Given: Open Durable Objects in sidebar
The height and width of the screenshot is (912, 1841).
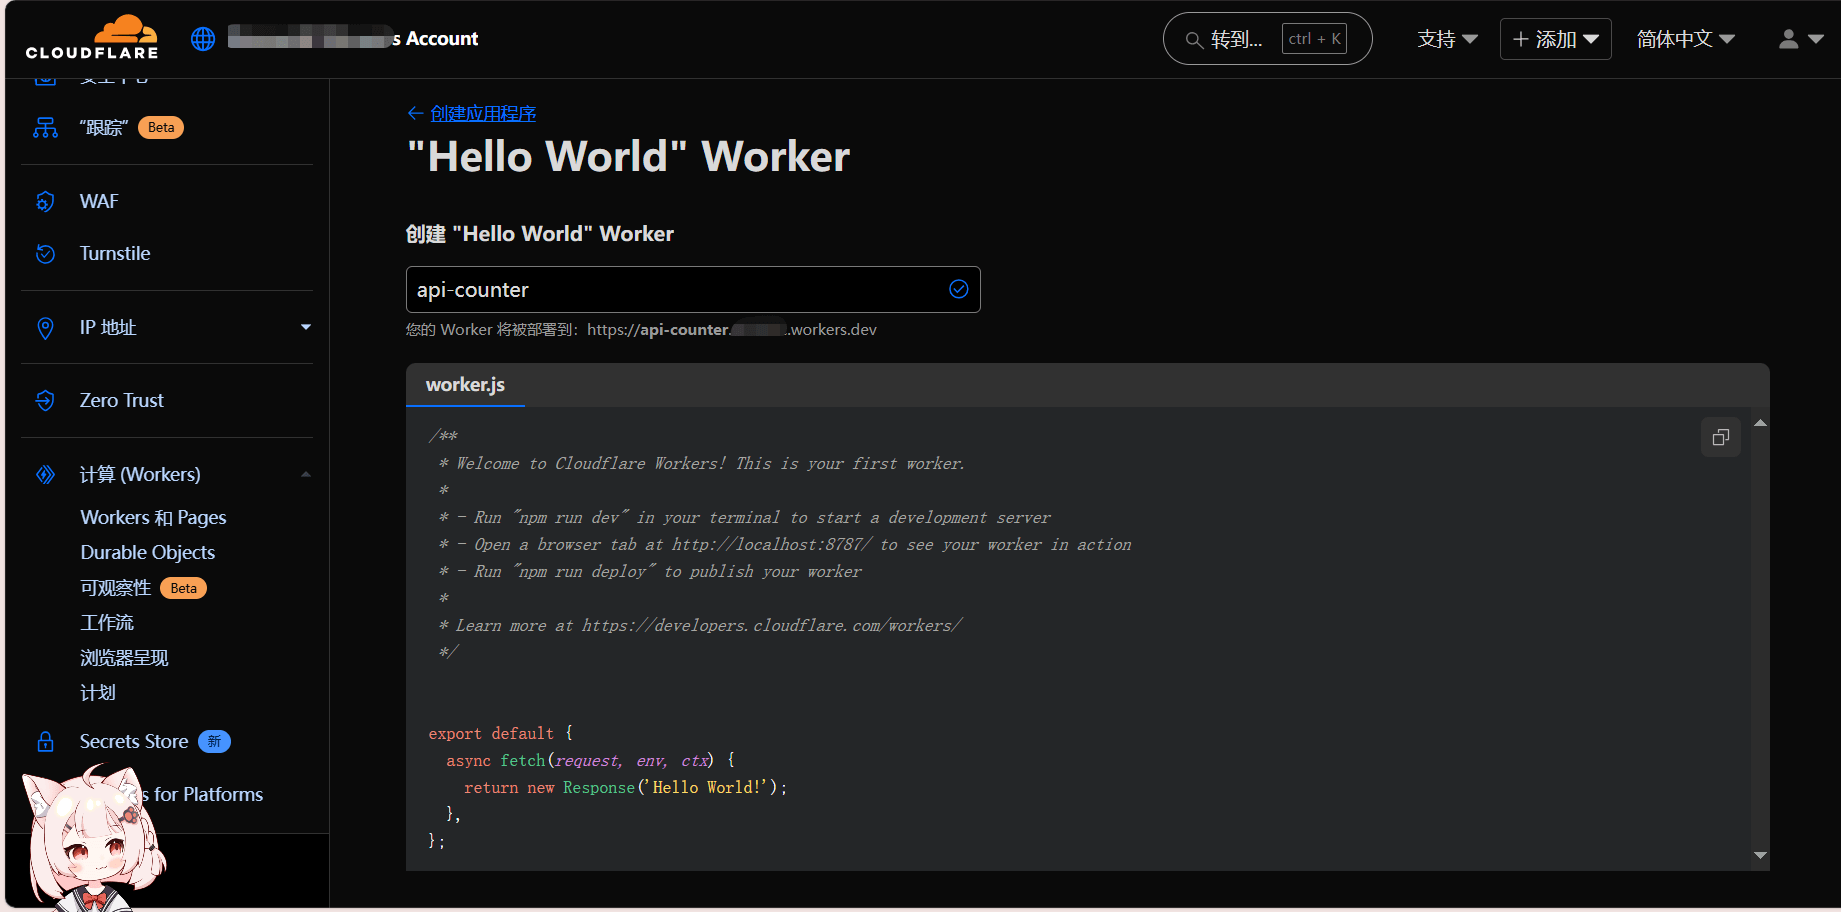Looking at the screenshot, I should (148, 553).
